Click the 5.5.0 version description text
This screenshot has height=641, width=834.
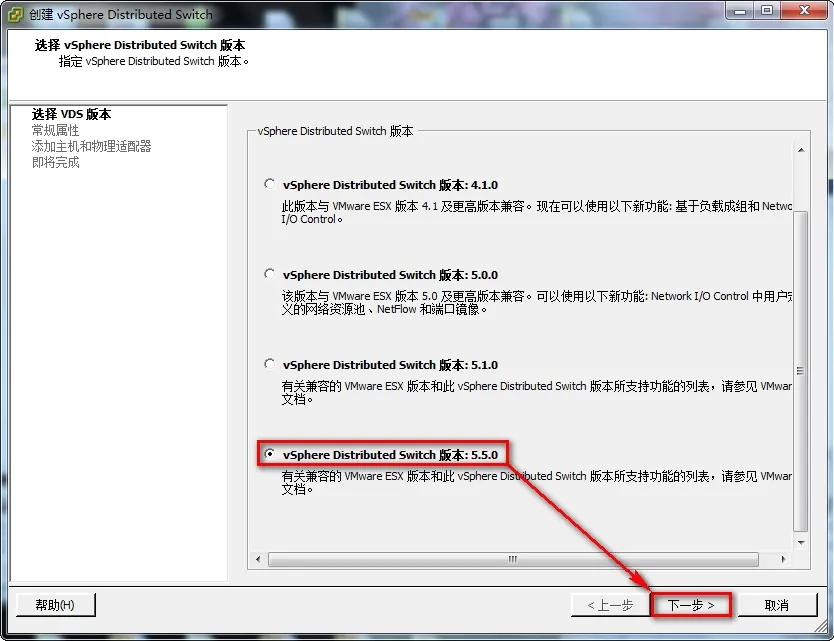[536, 482]
